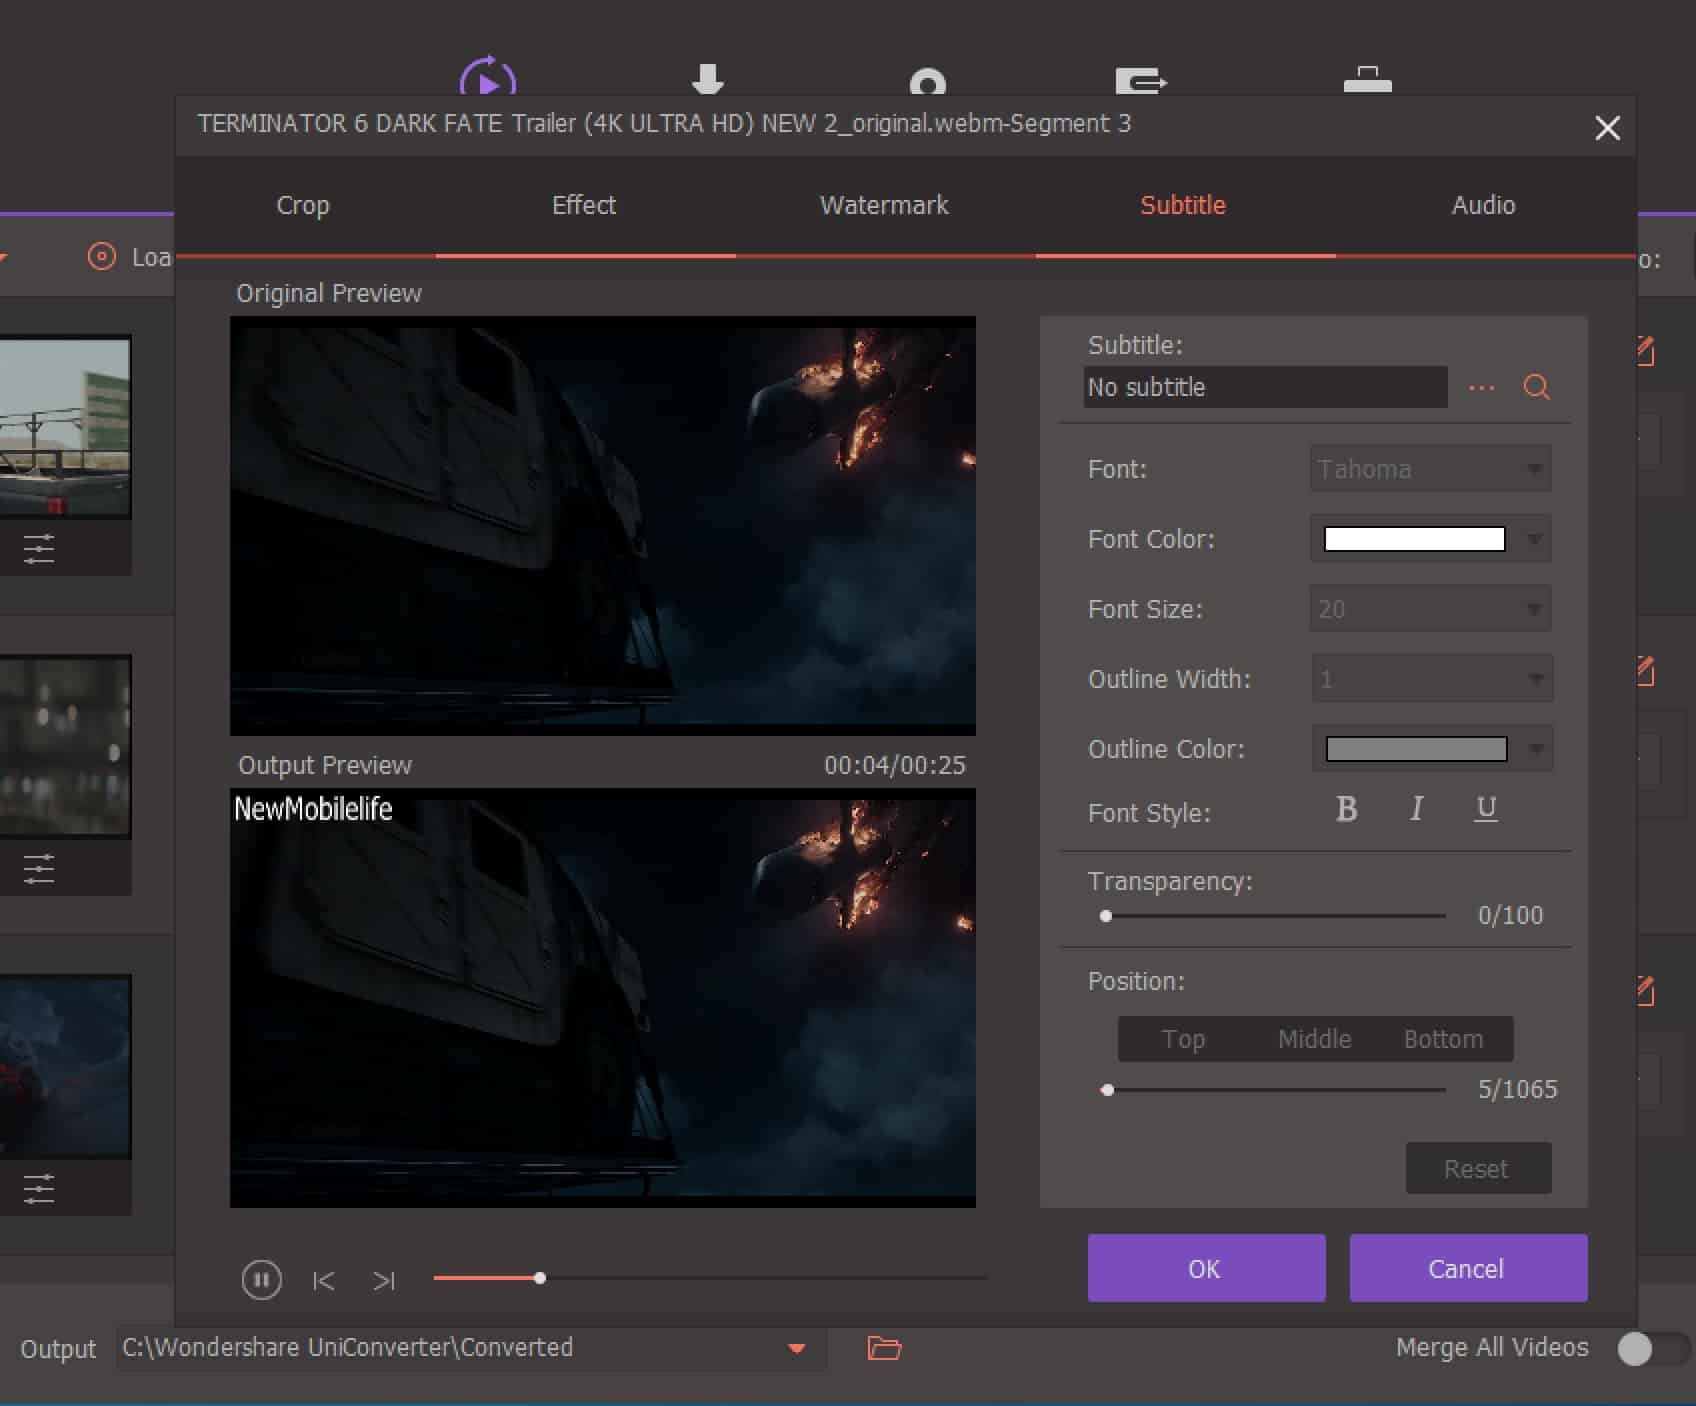Image resolution: width=1696 pixels, height=1406 pixels.
Task: Select the first video thumbnail in list
Action: click(x=65, y=427)
